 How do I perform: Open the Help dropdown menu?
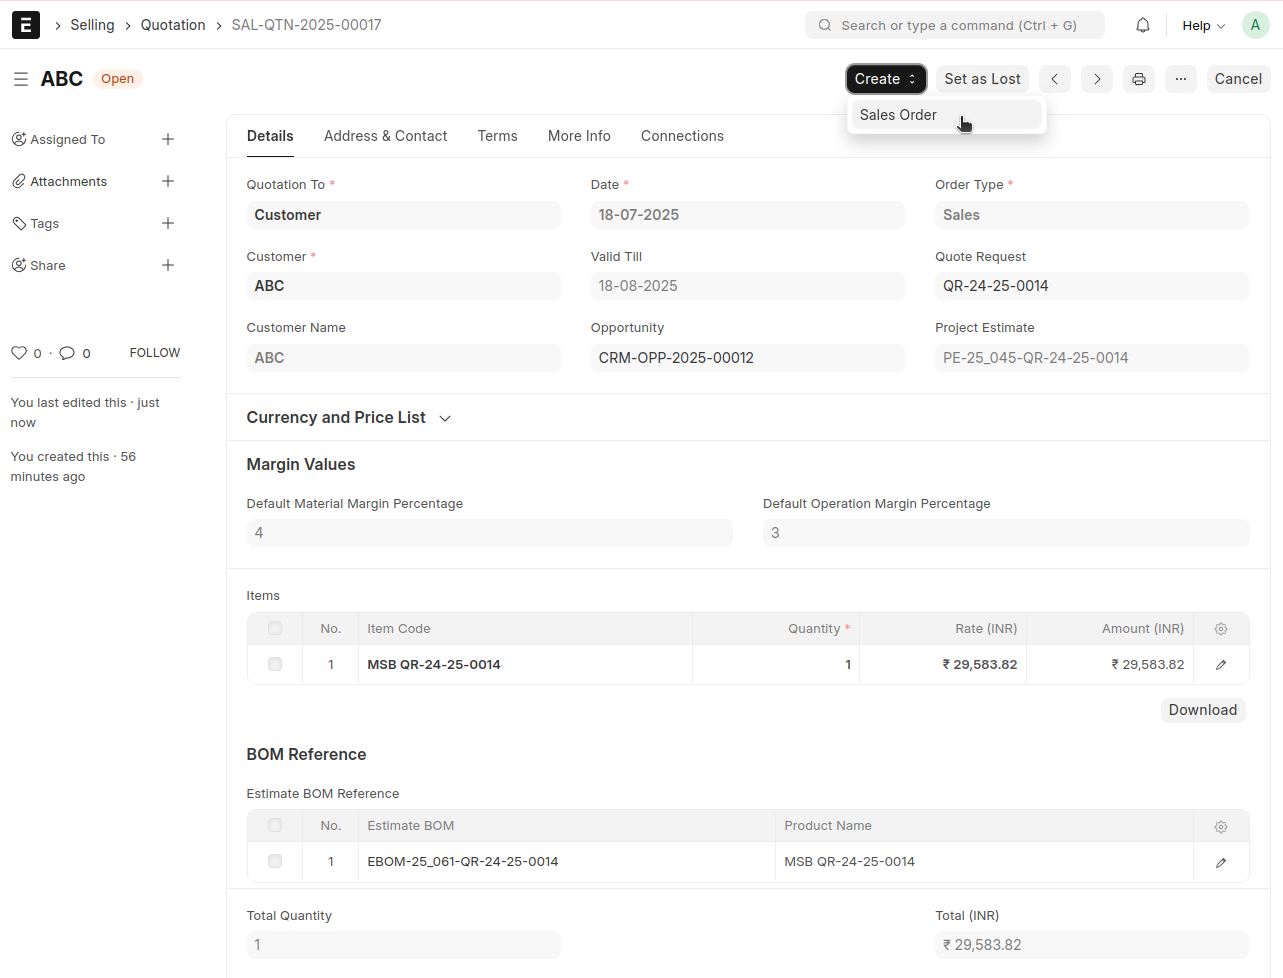[x=1202, y=26]
